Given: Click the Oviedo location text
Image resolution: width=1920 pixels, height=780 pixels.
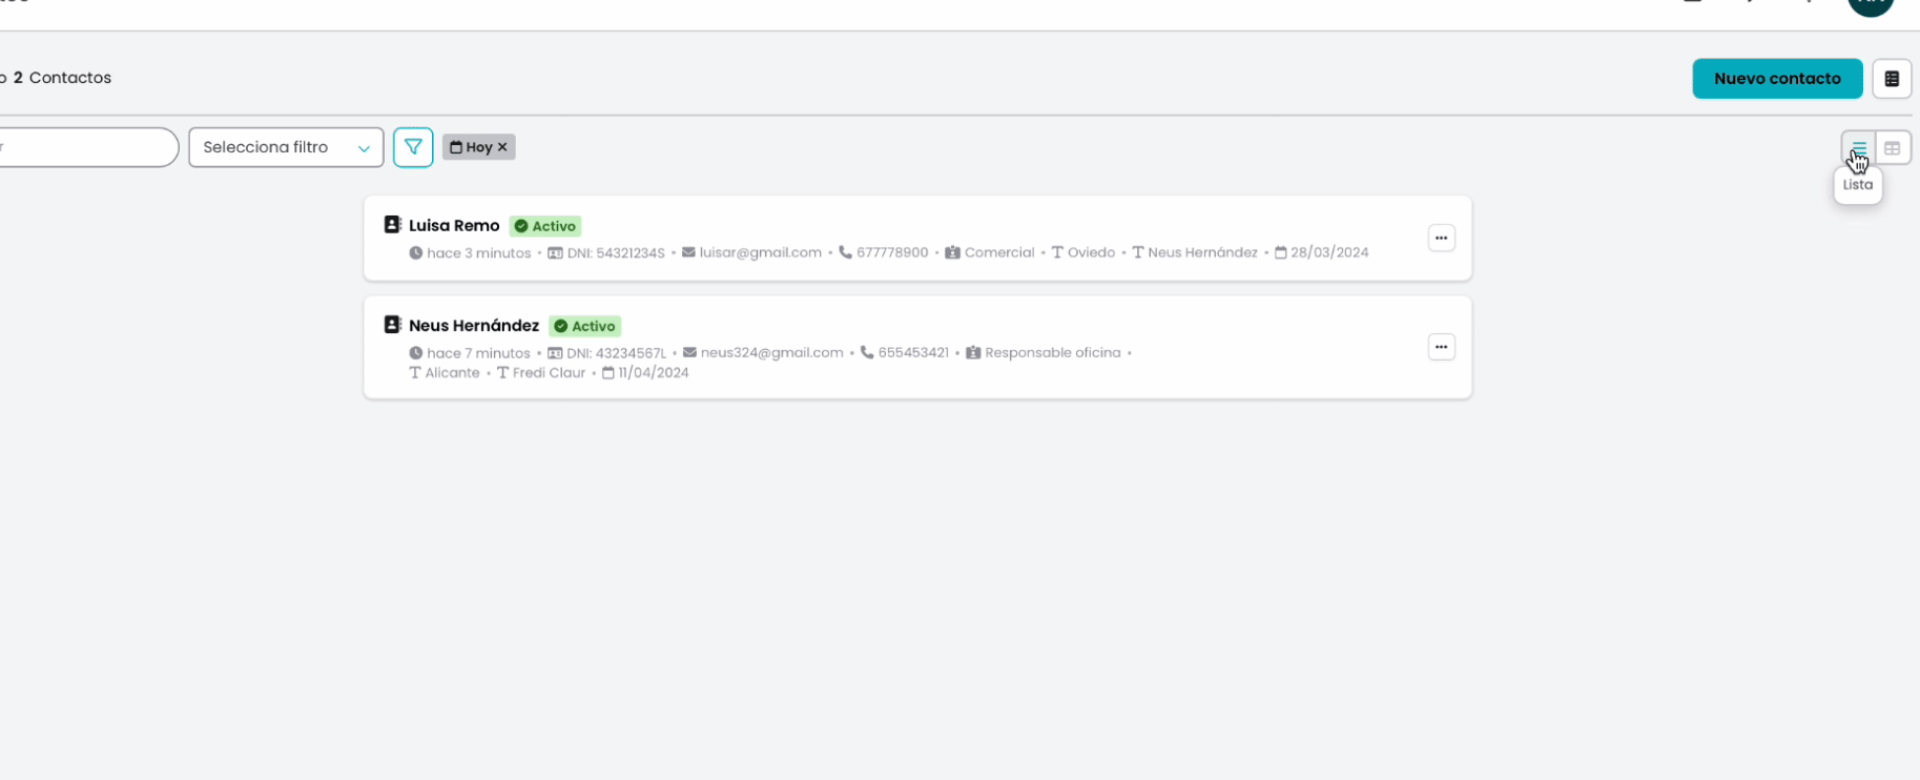Looking at the screenshot, I should tap(1091, 253).
